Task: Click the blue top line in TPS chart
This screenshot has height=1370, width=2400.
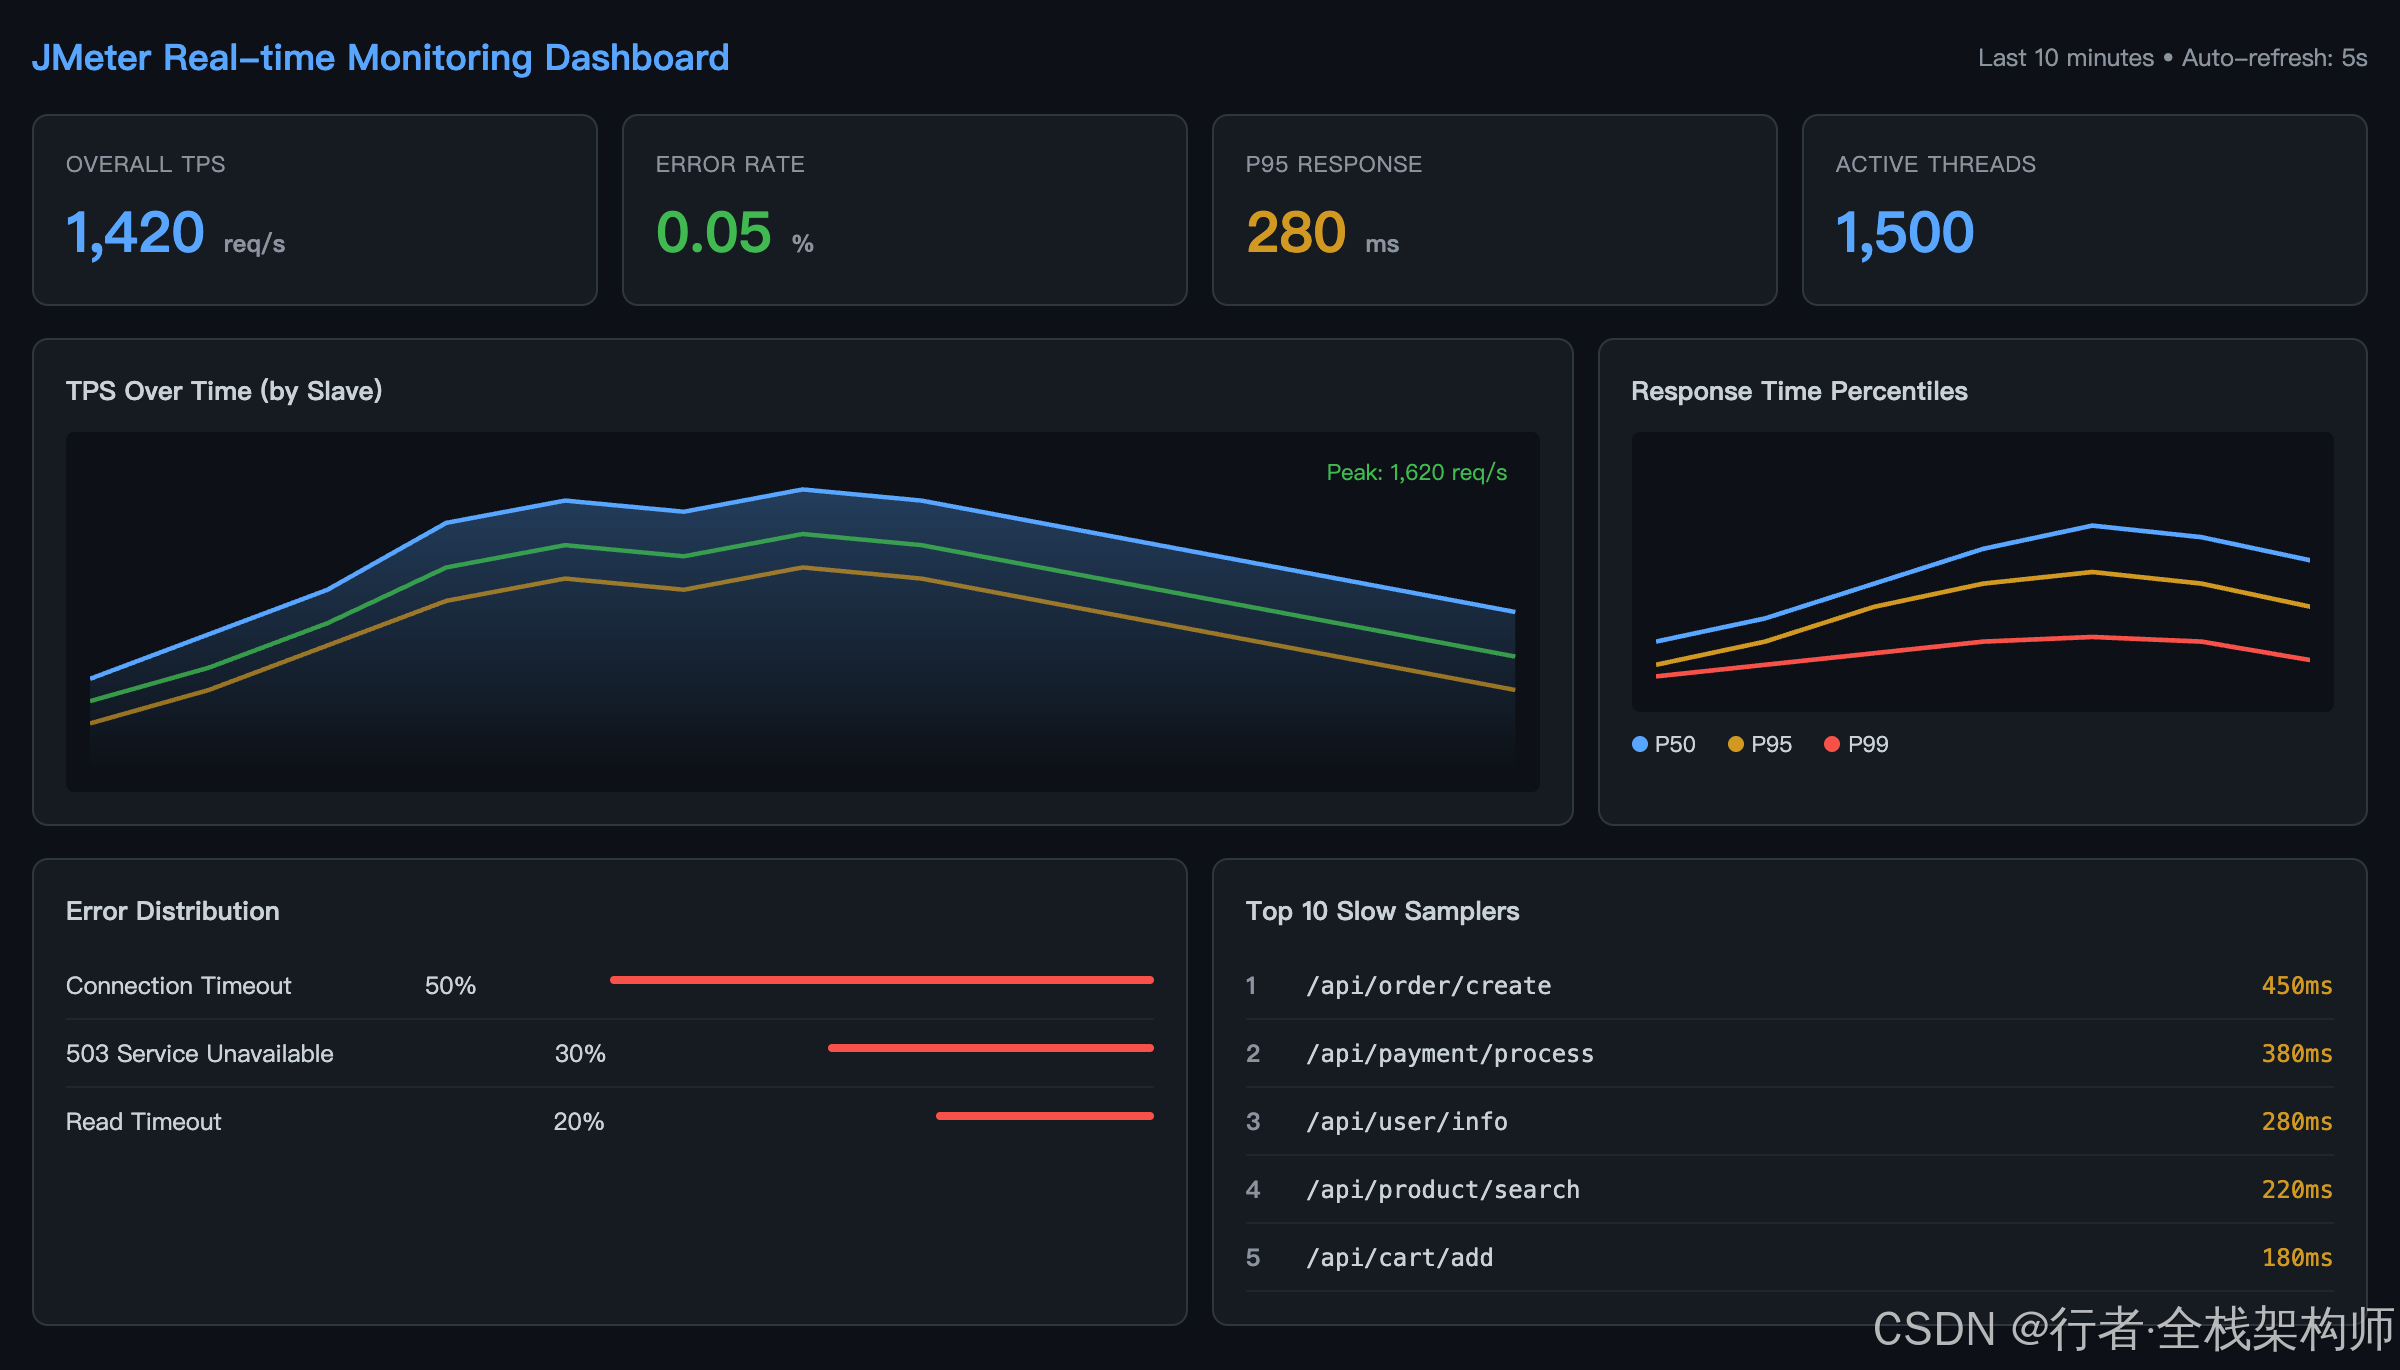Action: 803,489
